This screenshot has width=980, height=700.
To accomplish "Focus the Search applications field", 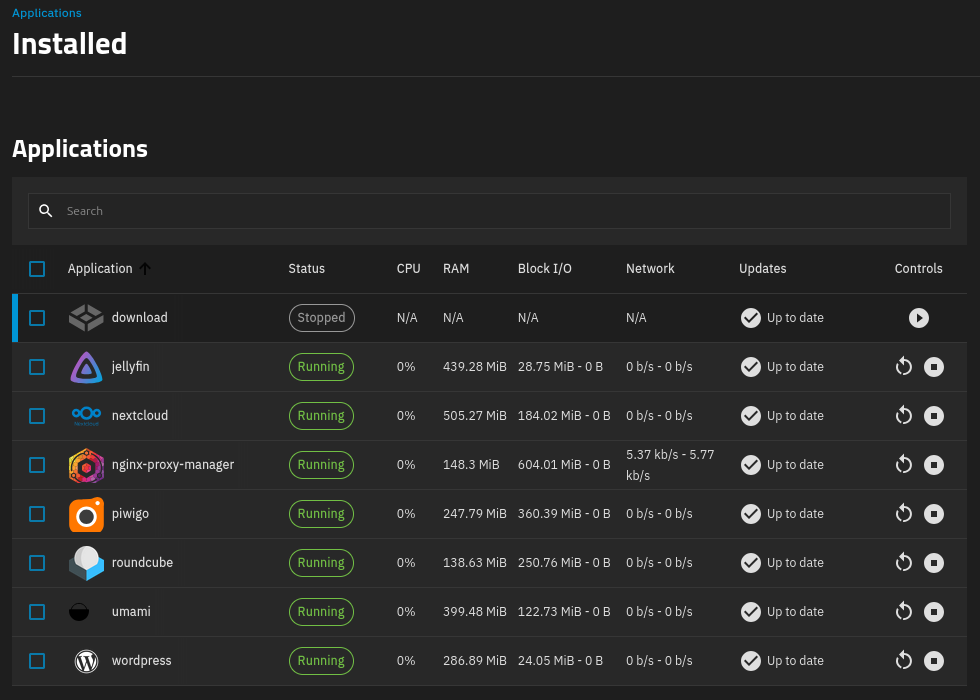I will click(x=489, y=211).
